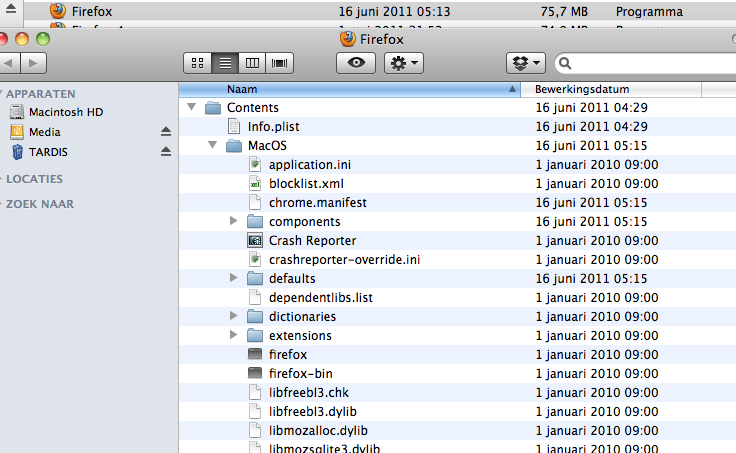Expand the ZOEK NAAR sidebar section
This screenshot has width=736, height=453.
[1, 204]
